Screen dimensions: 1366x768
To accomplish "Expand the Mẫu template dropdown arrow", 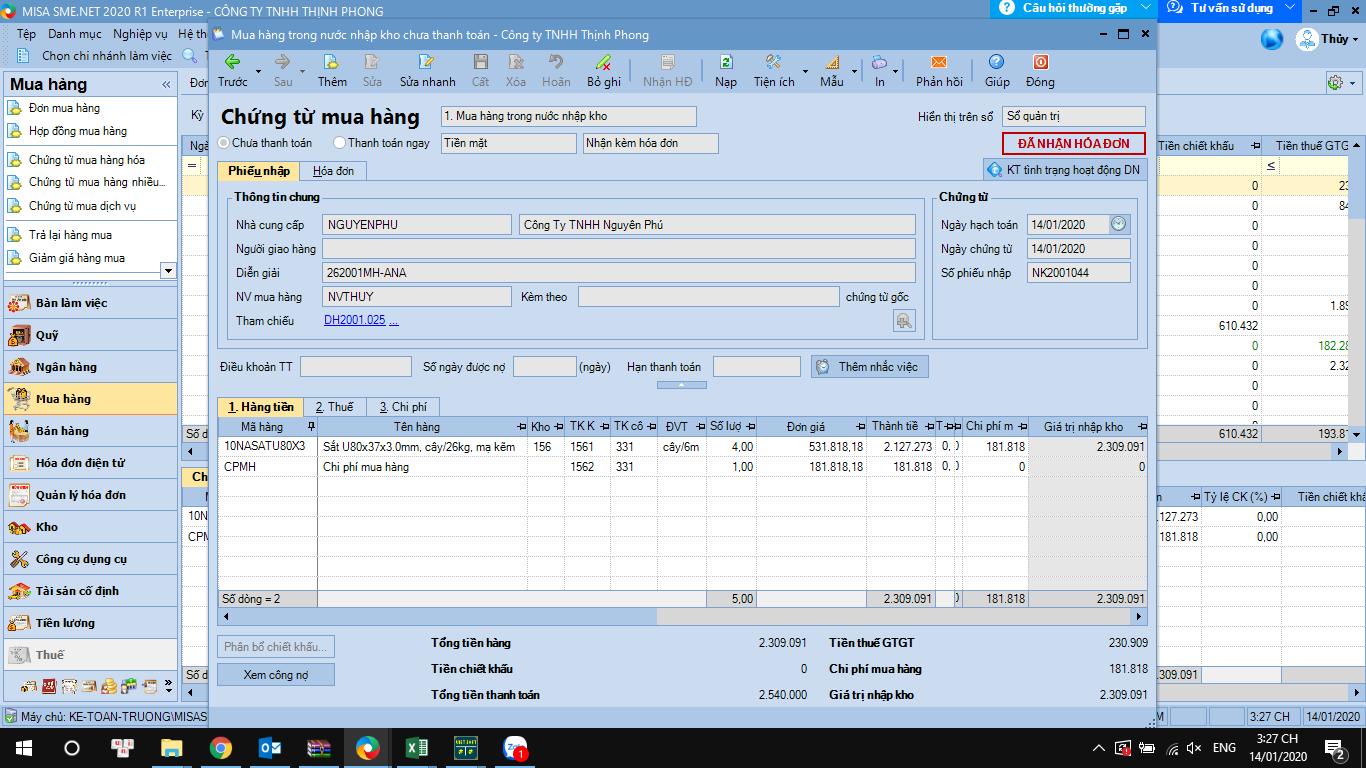I will [854, 72].
